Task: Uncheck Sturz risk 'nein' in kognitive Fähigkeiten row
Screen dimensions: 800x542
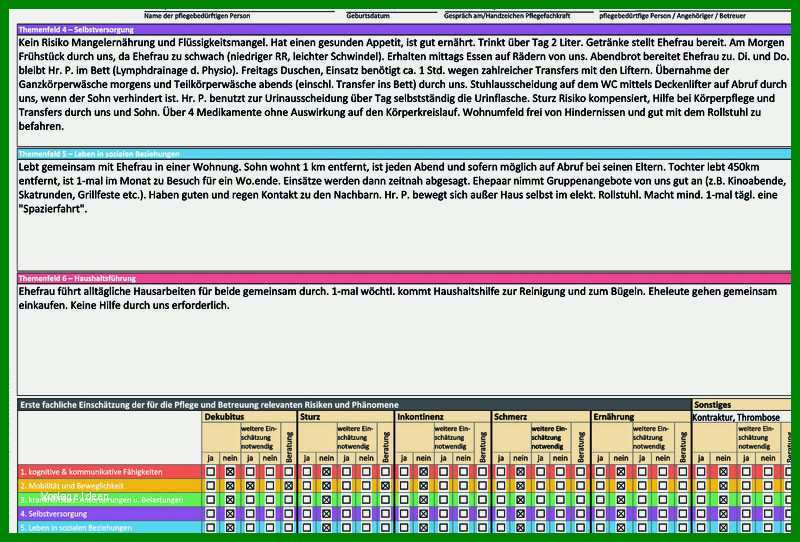Action: coord(327,472)
